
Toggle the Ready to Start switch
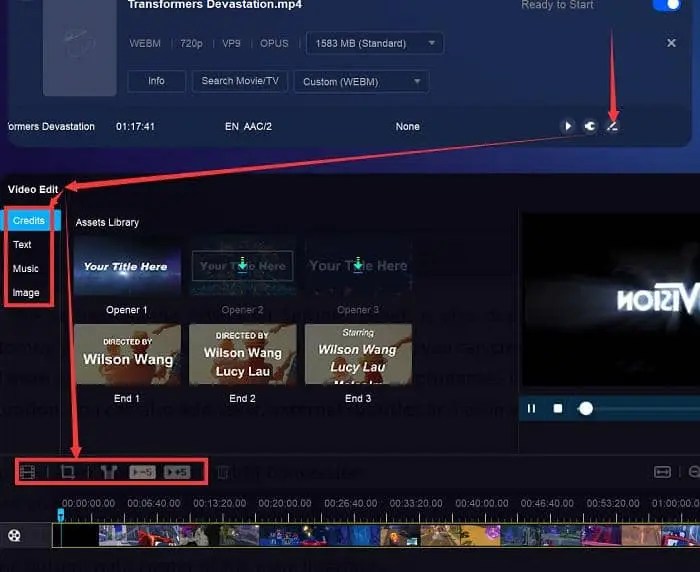666,4
